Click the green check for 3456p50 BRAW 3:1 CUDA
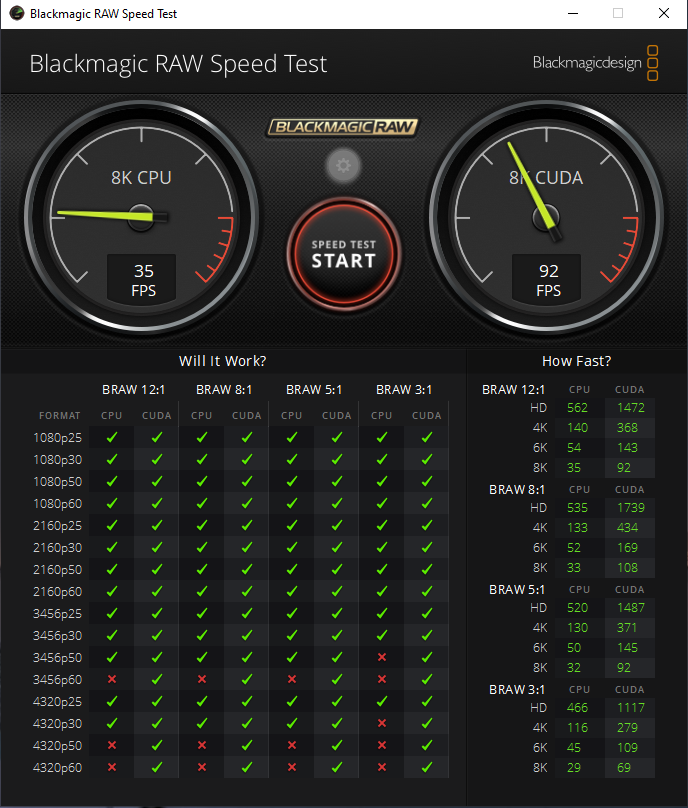The height and width of the screenshot is (808, 688). (x=427, y=657)
